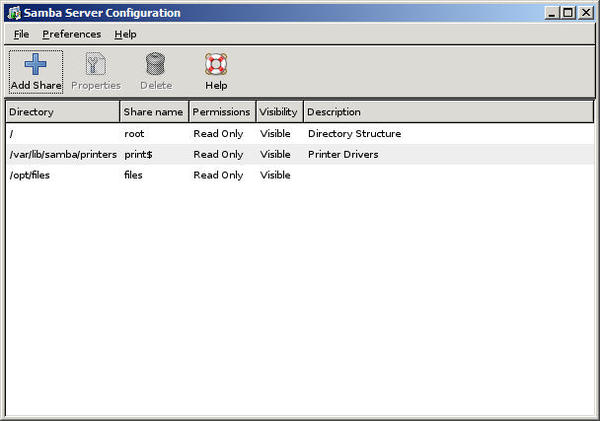Select the / directory cell

(11, 134)
